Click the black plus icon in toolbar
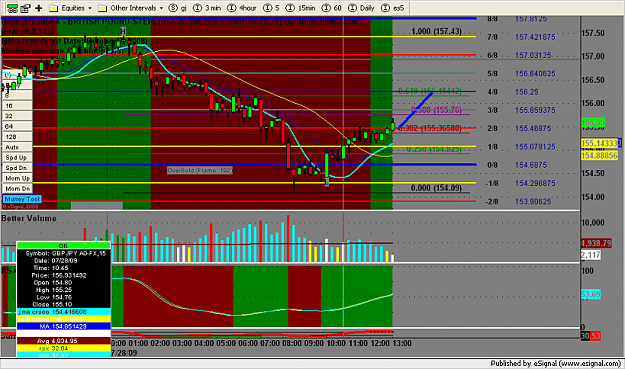This screenshot has height=369, width=625. [39, 8]
